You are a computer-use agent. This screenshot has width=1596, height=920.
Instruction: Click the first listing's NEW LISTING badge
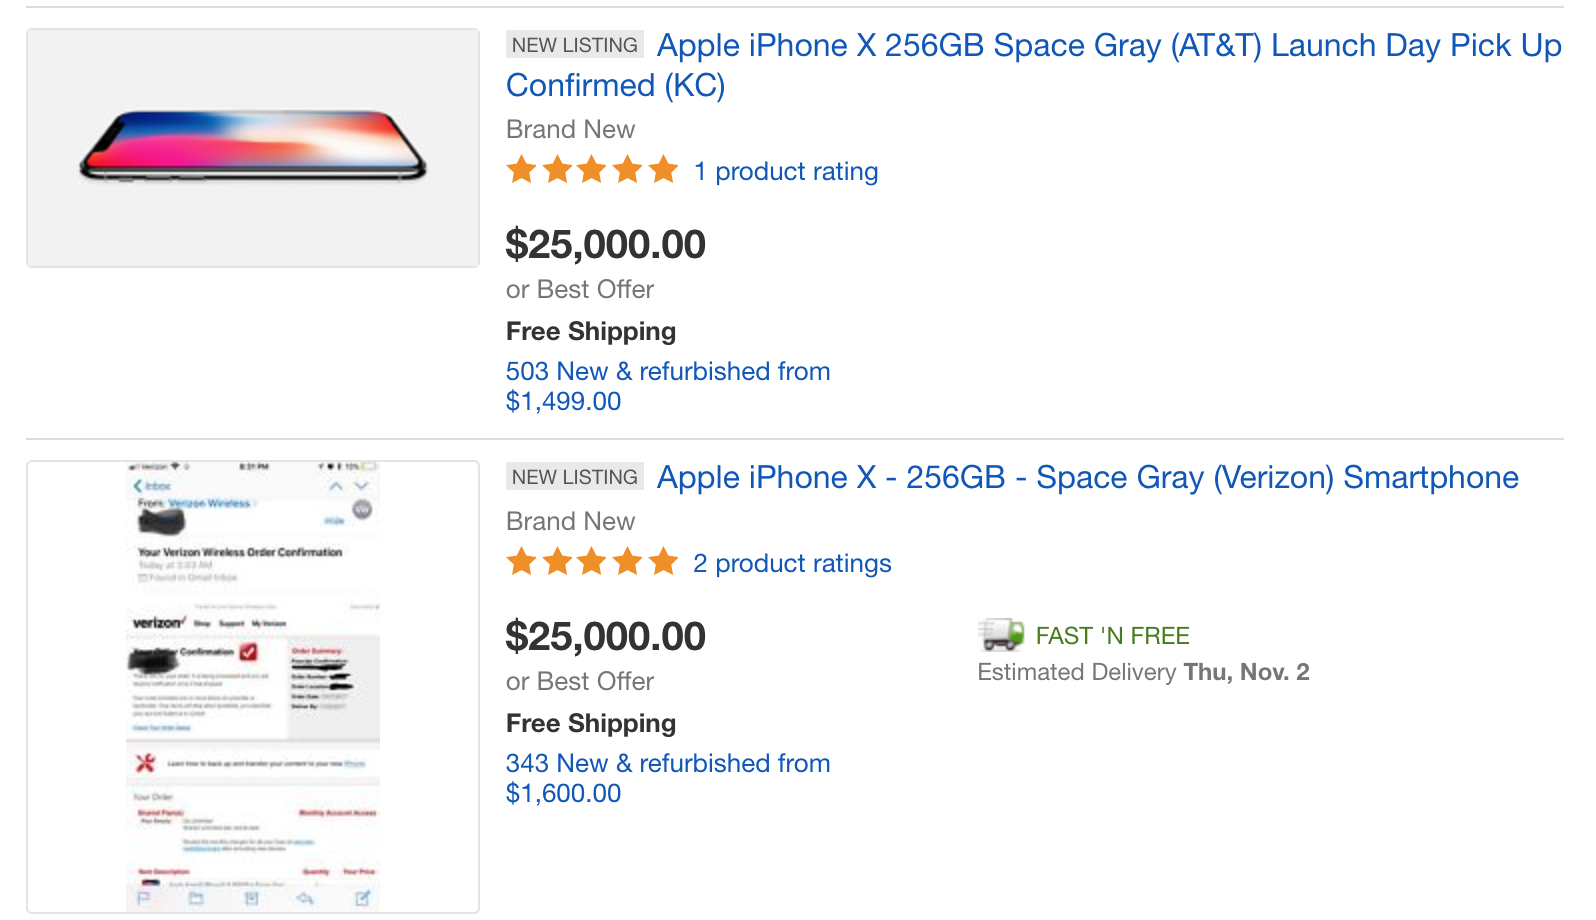coord(575,45)
